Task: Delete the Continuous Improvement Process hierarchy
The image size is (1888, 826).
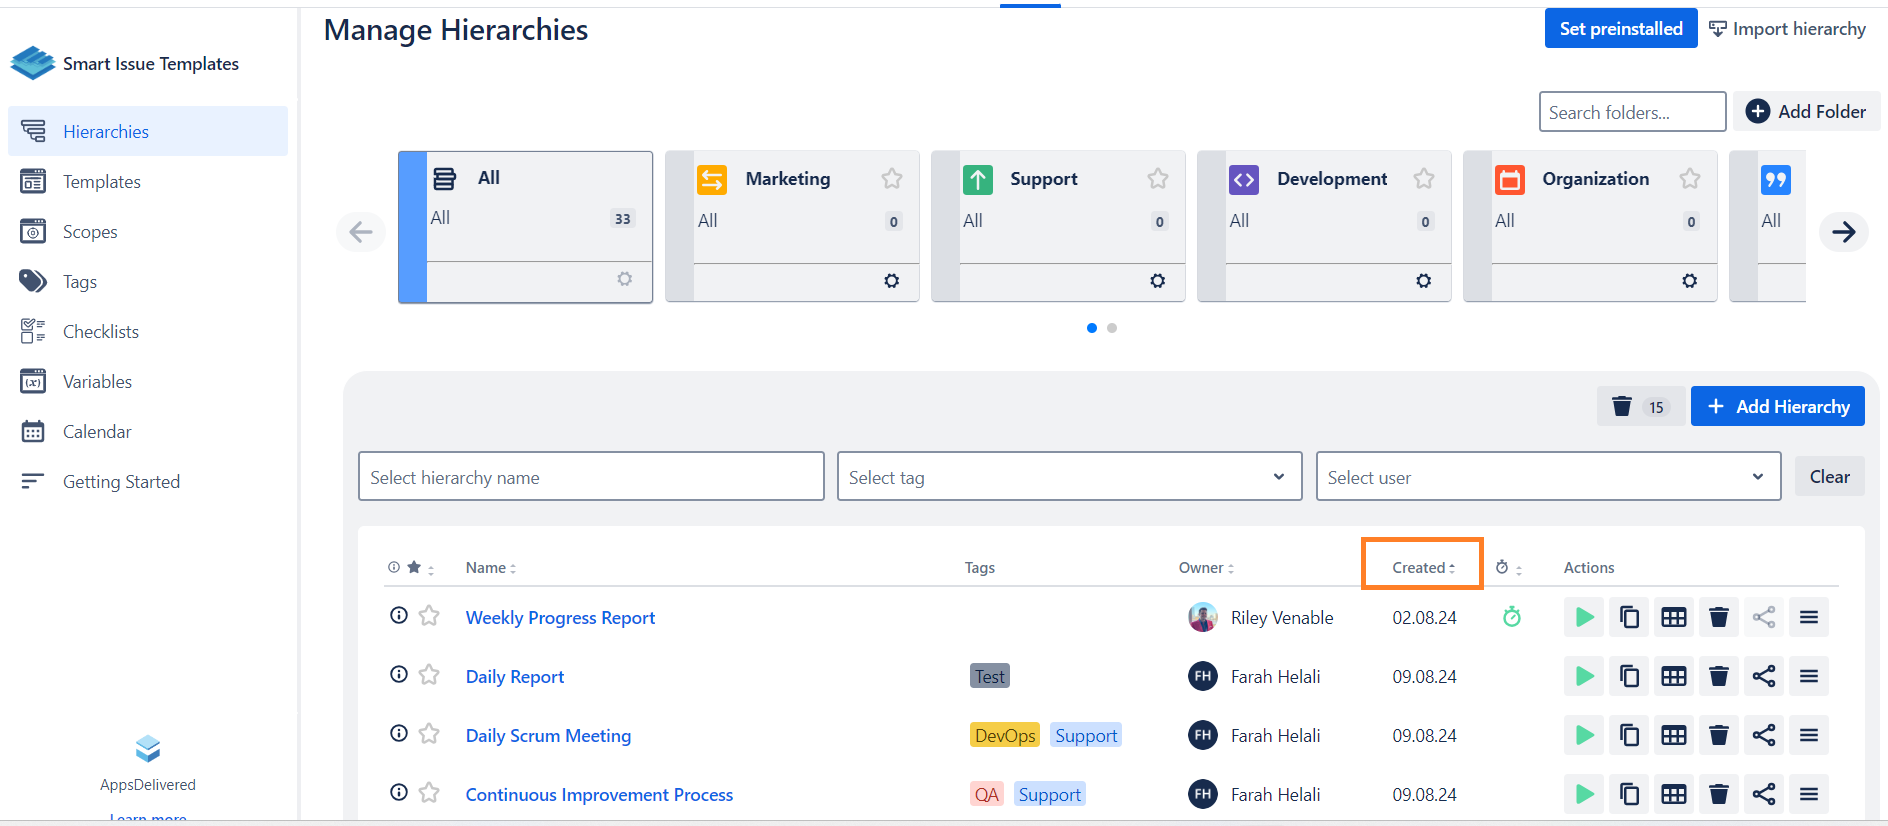Action: (x=1718, y=795)
